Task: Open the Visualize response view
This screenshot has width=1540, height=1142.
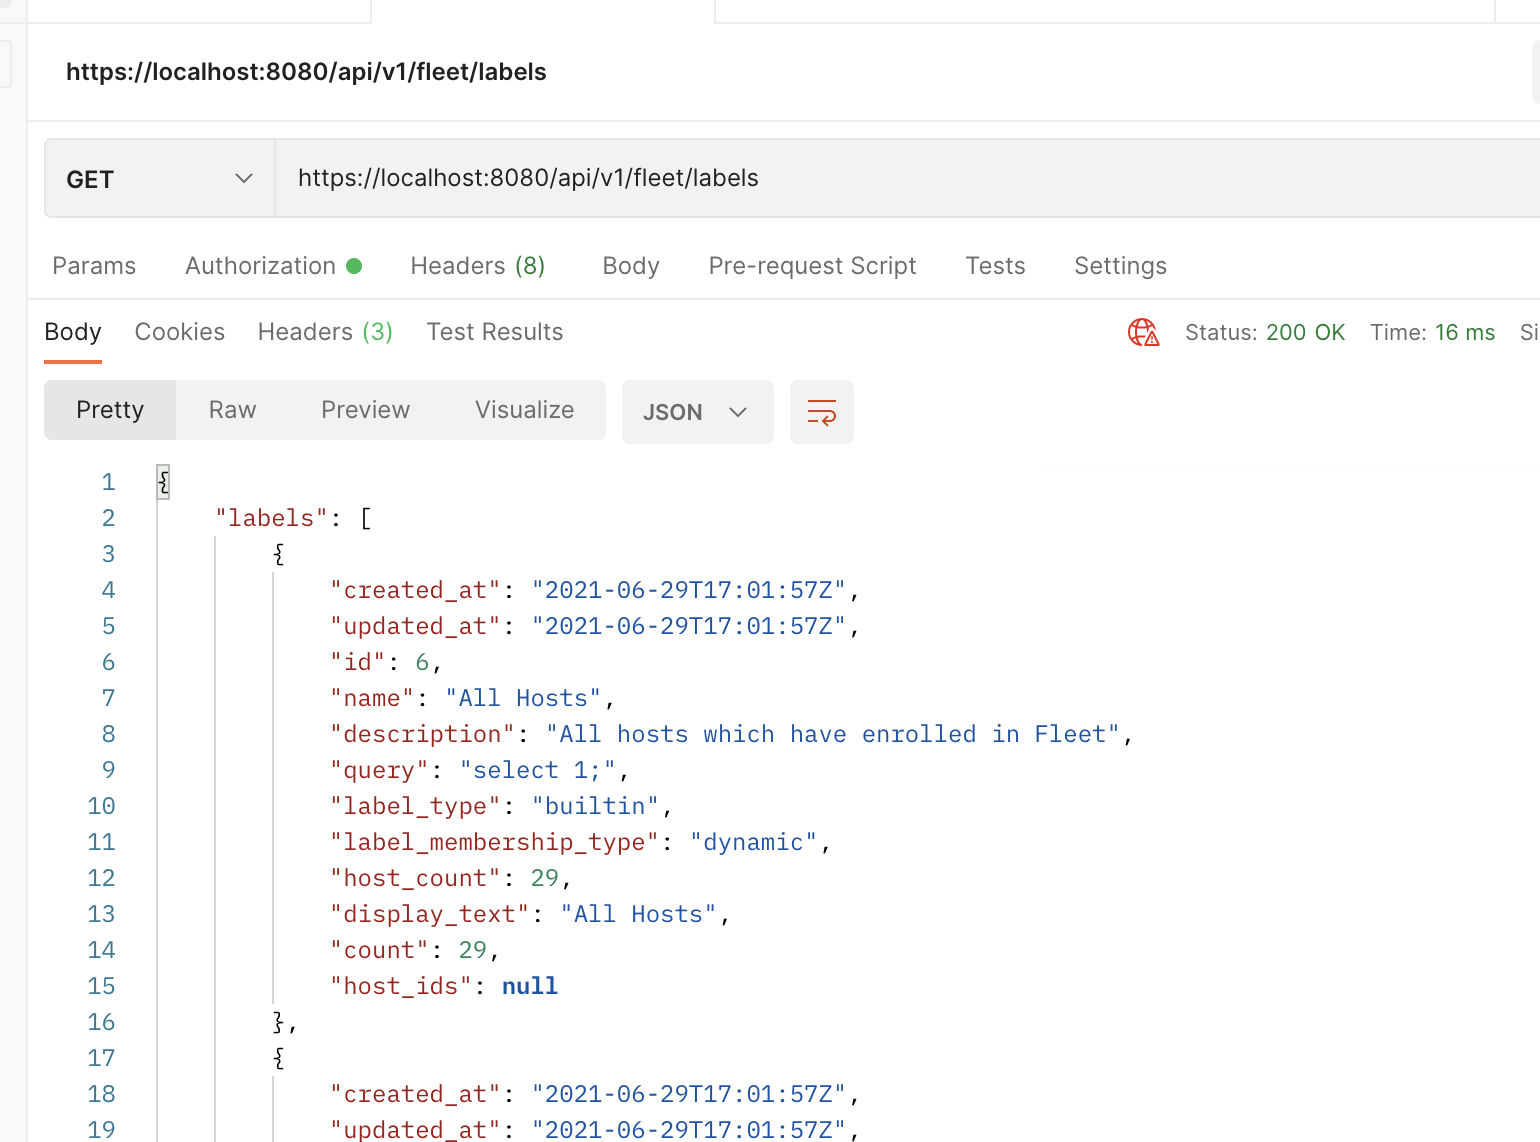Action: (x=524, y=410)
